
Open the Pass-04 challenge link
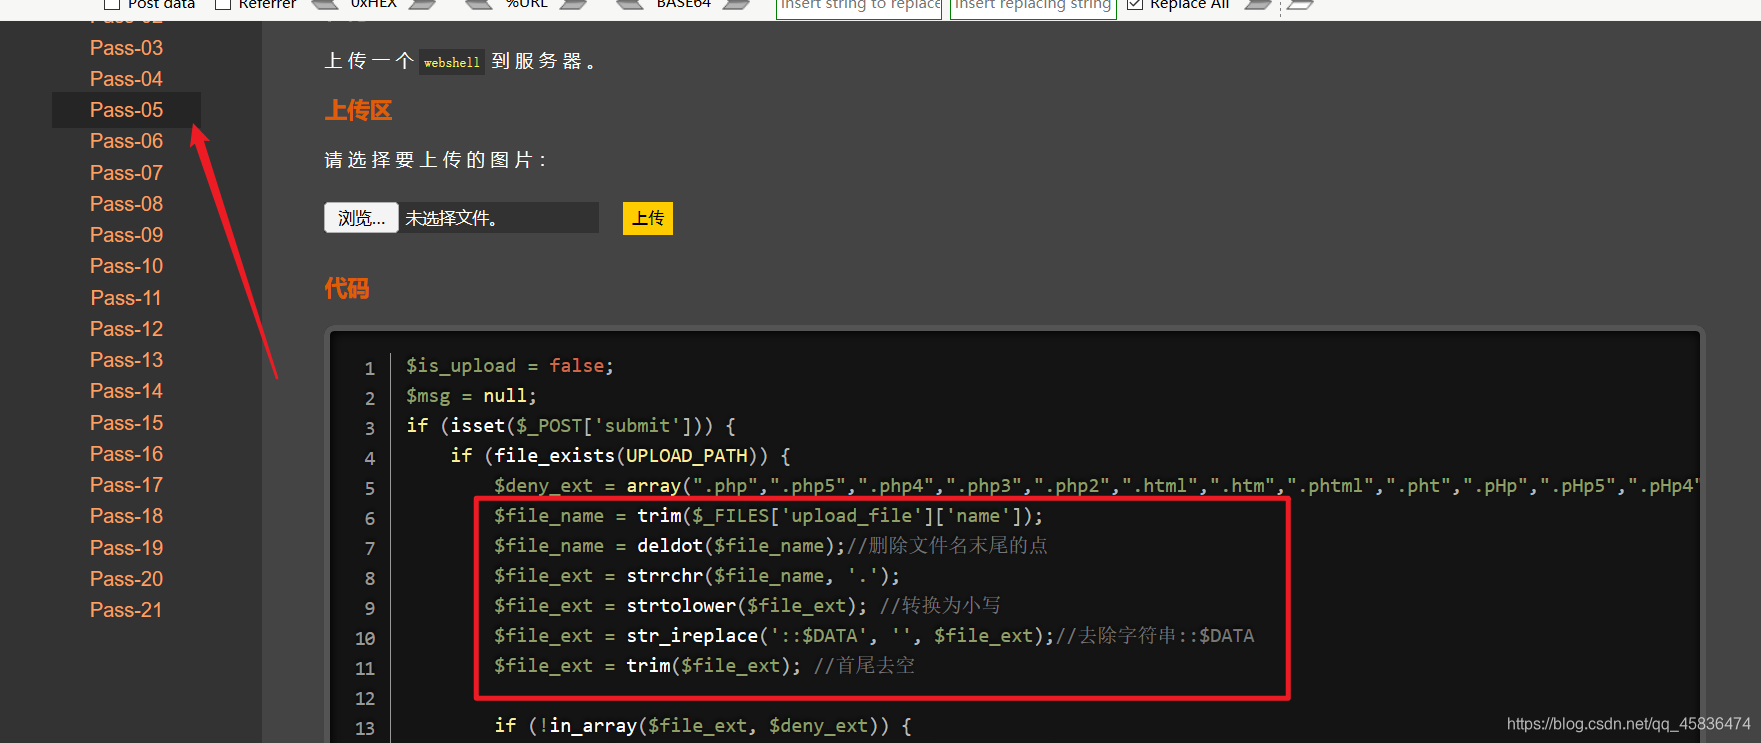pos(126,79)
